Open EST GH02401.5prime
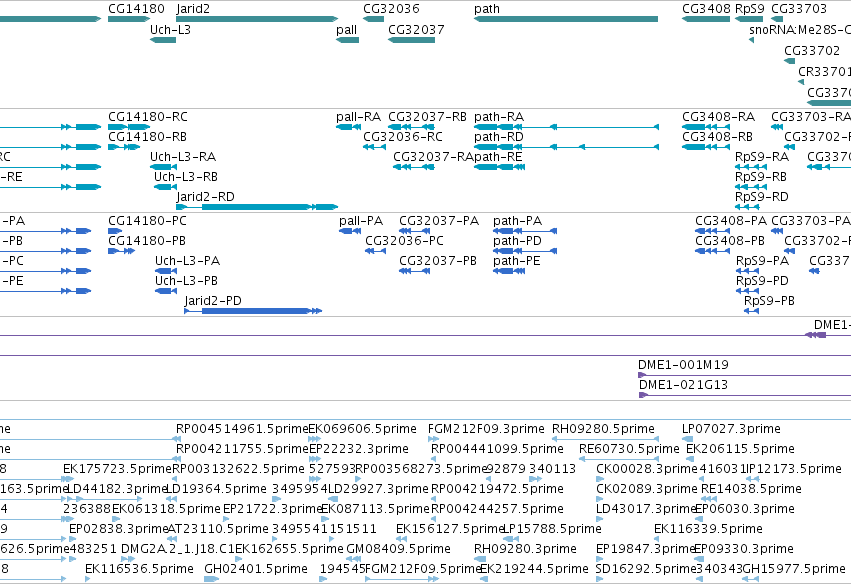Viewport: 851px width, 584px height. point(256,569)
